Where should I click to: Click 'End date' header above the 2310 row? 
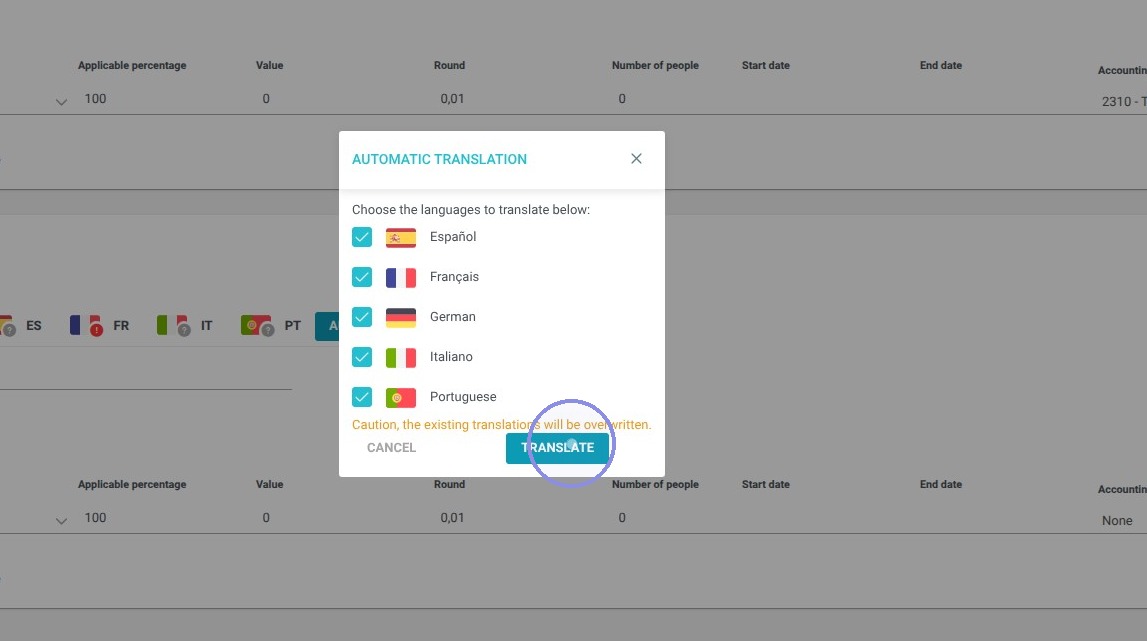pyautogui.click(x=941, y=65)
